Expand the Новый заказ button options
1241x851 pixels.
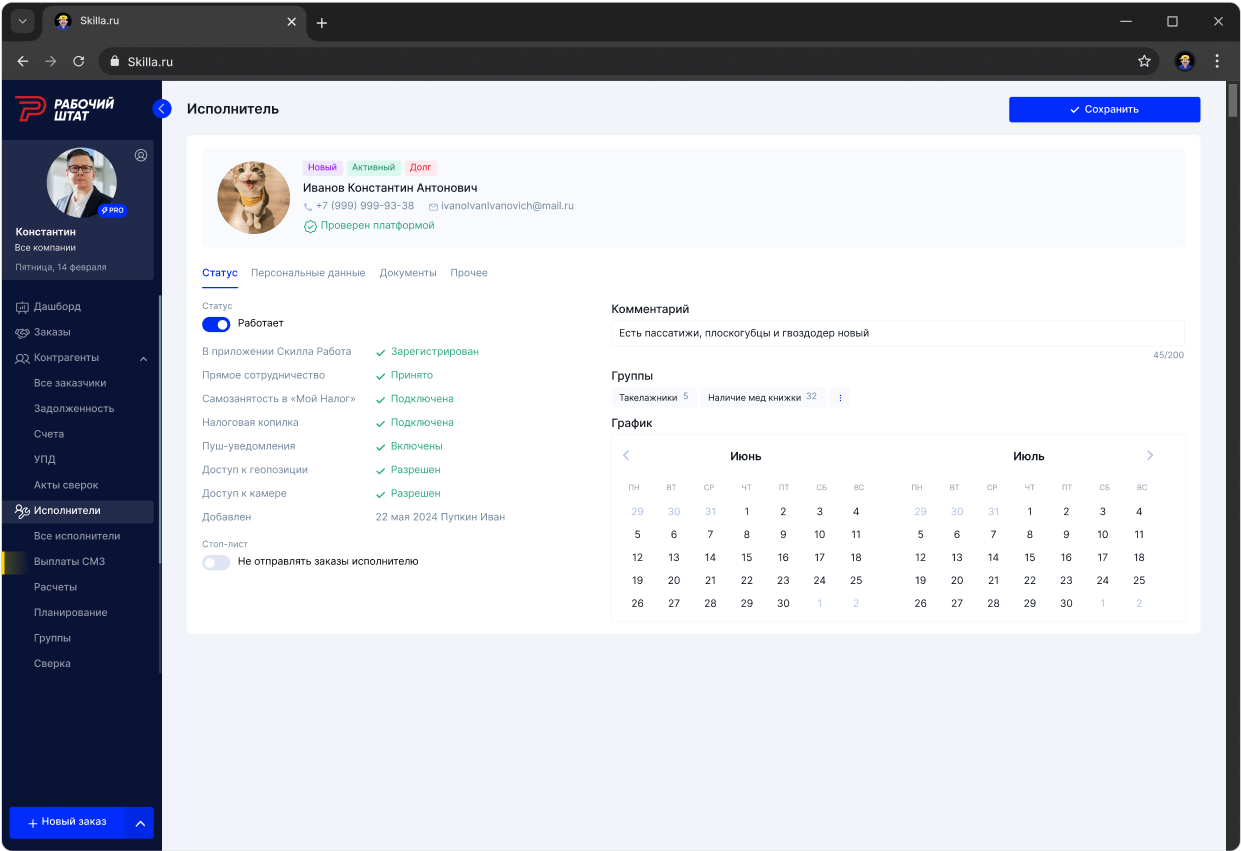tap(138, 822)
